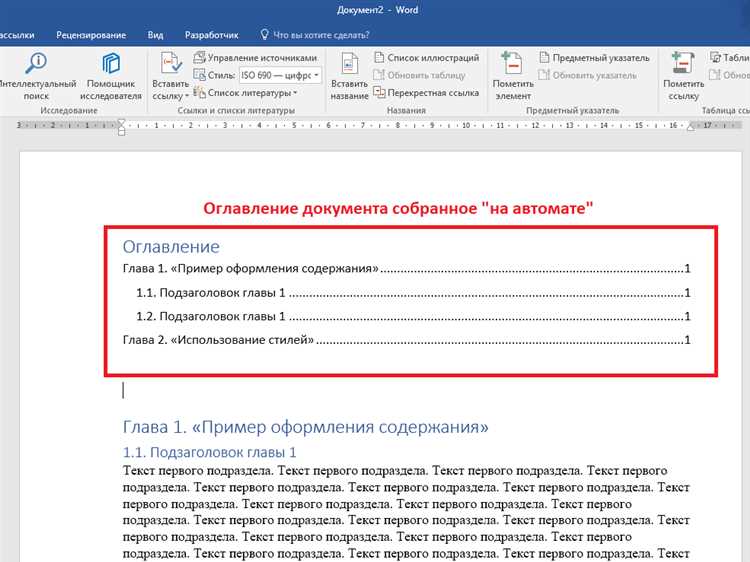Open Управление источниками

[x=256, y=58]
